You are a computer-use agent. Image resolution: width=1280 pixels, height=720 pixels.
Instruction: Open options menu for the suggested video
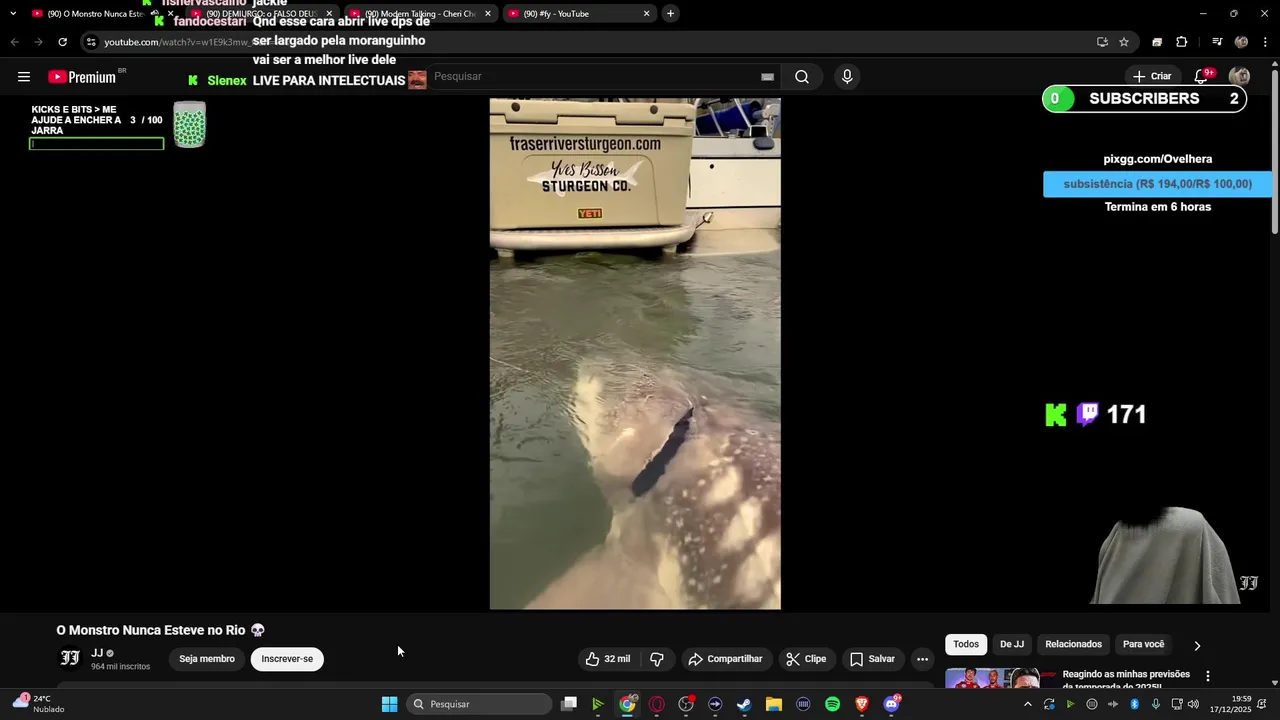coord(1207,676)
